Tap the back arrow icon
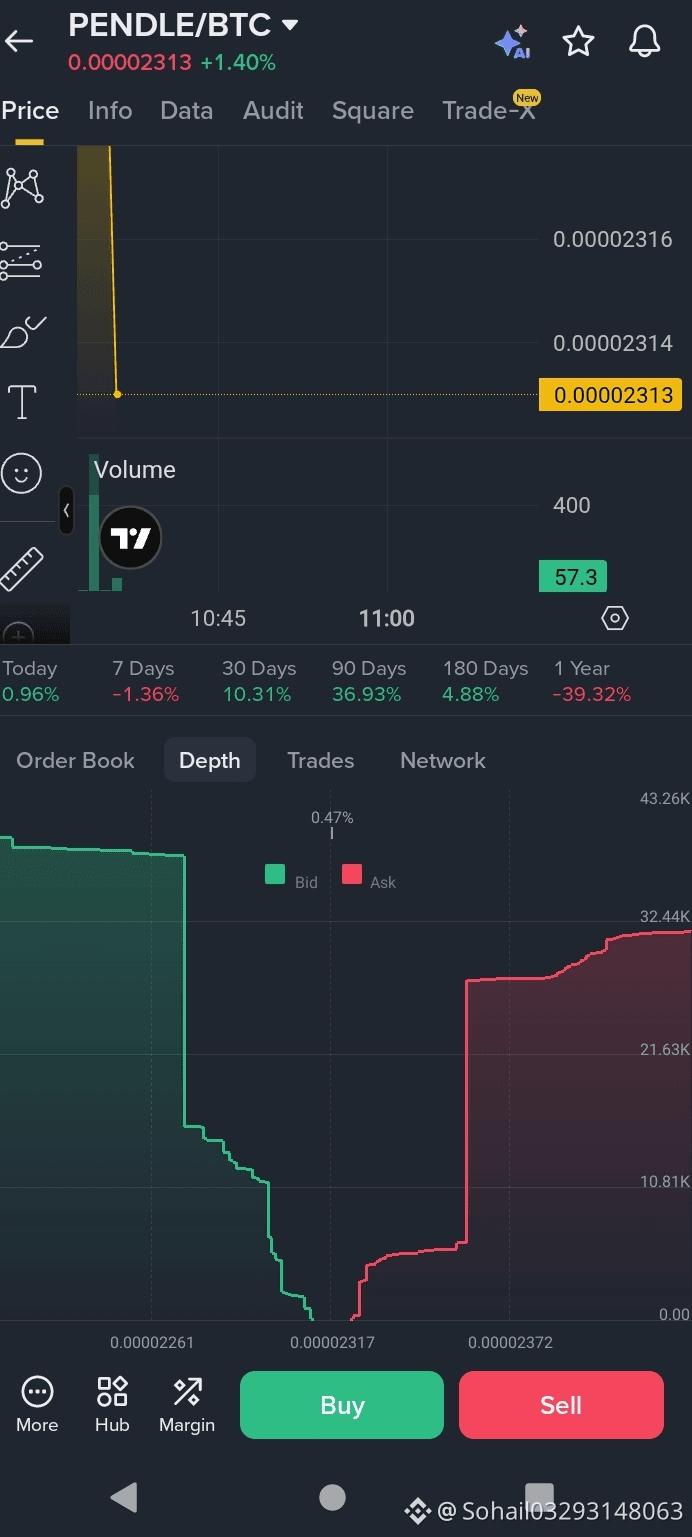Image resolution: width=692 pixels, height=1537 pixels. click(x=19, y=41)
